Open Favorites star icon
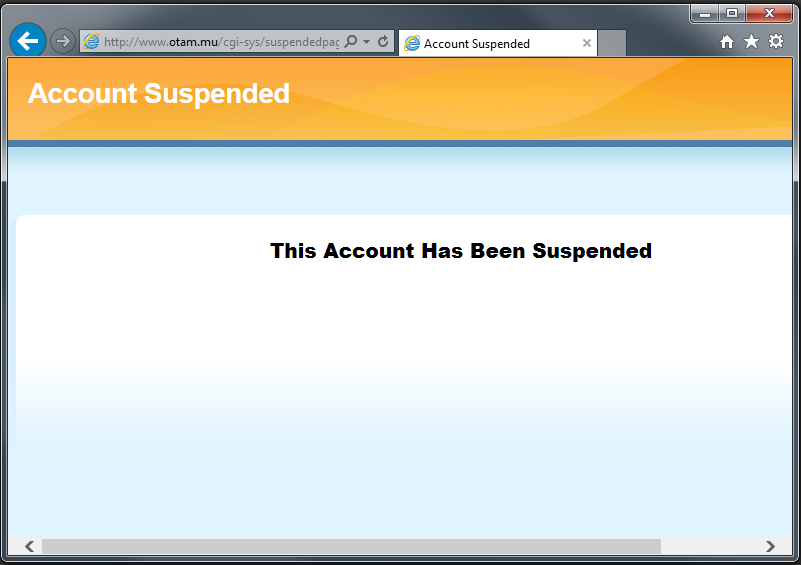 (751, 41)
